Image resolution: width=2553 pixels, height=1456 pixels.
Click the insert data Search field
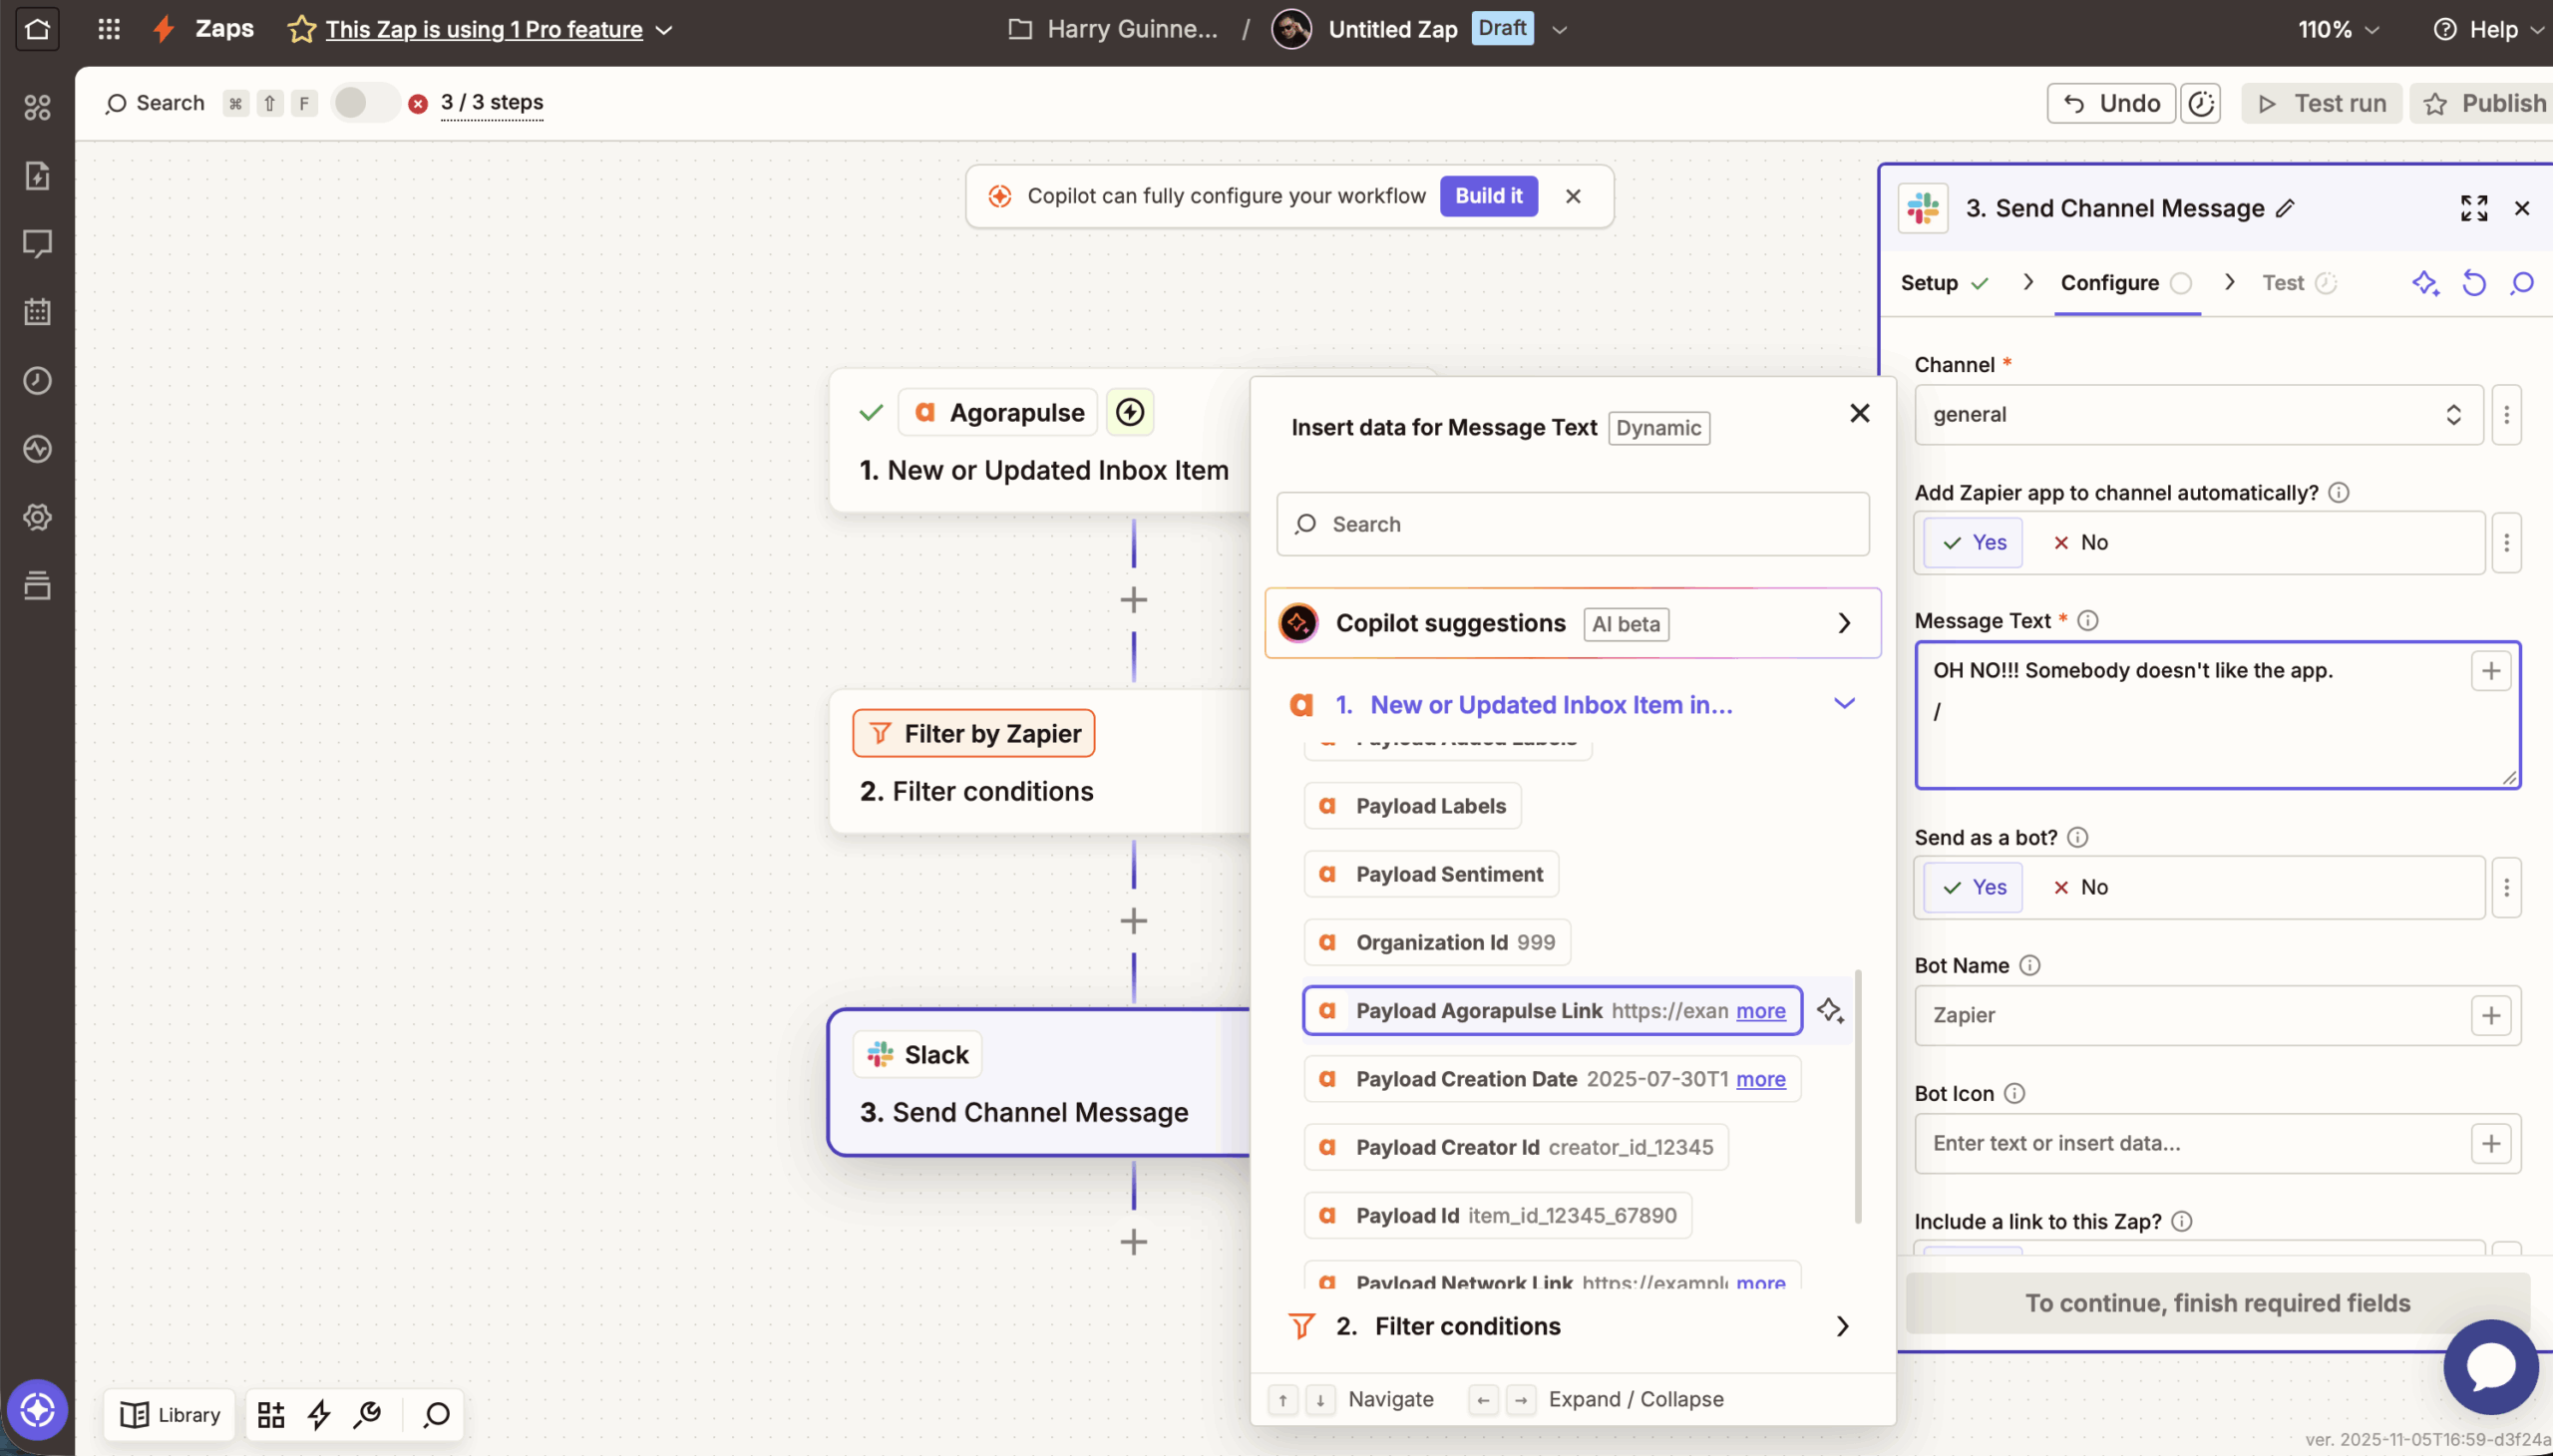[x=1572, y=524]
